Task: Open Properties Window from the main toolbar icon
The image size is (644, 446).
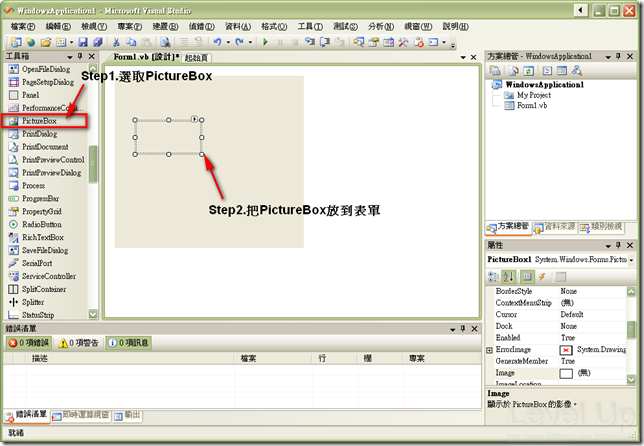Action: point(373,42)
